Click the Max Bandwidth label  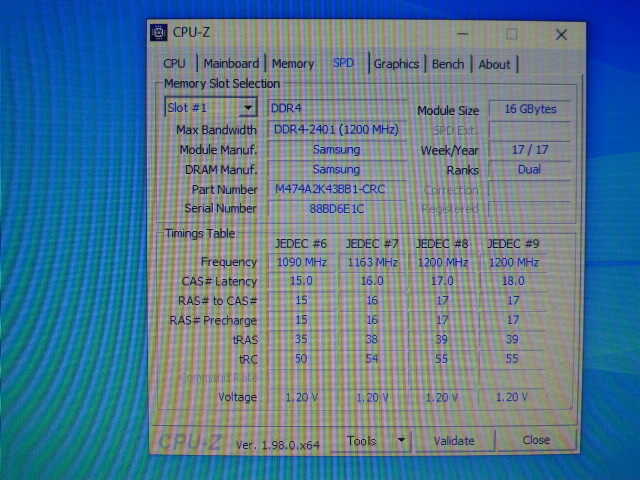(x=216, y=130)
